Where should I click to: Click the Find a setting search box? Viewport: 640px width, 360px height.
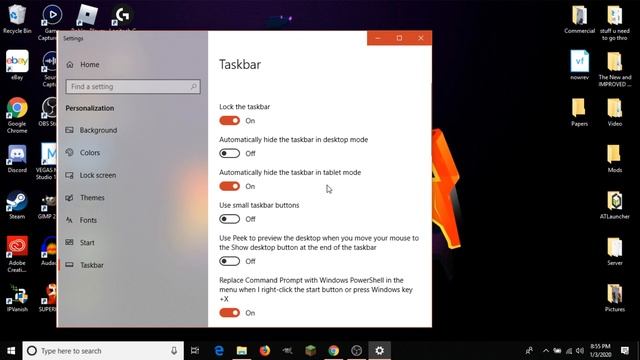coord(133,87)
